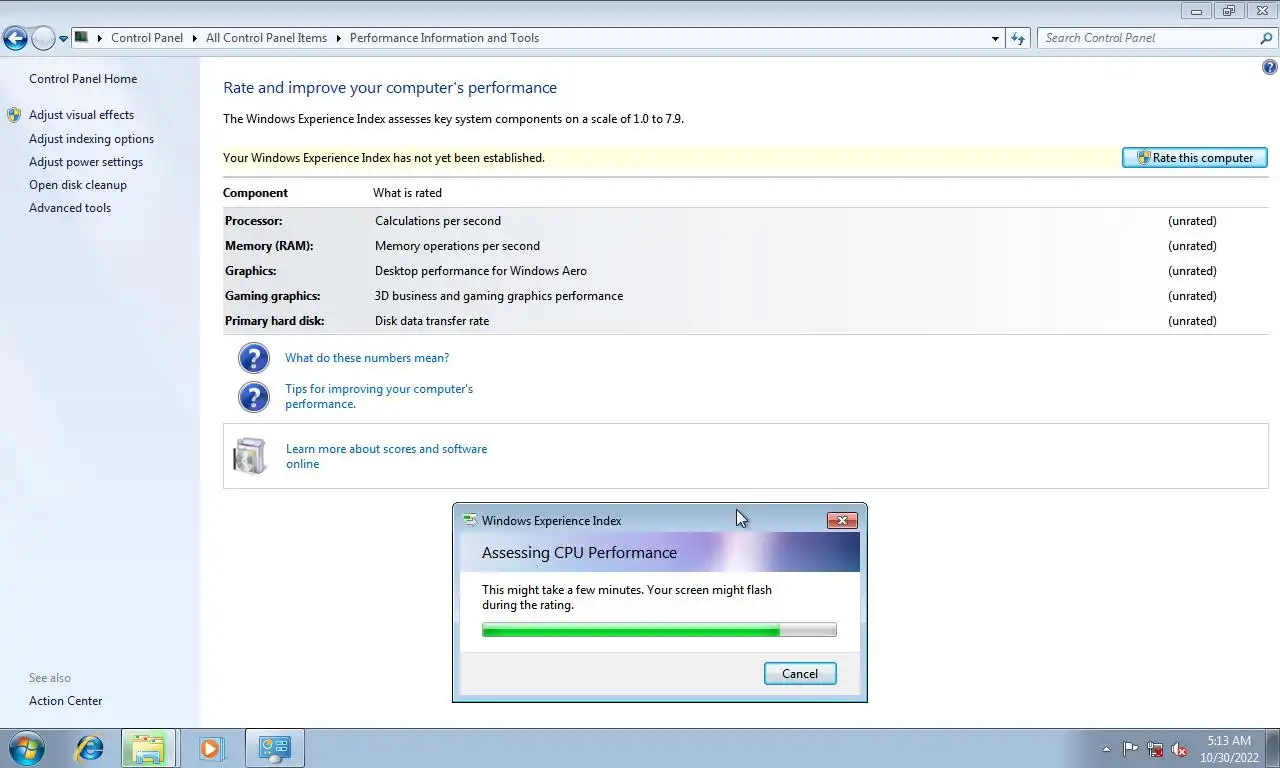Click All Control Panel Items breadcrumb
Viewport: 1280px width, 768px height.
coord(266,38)
